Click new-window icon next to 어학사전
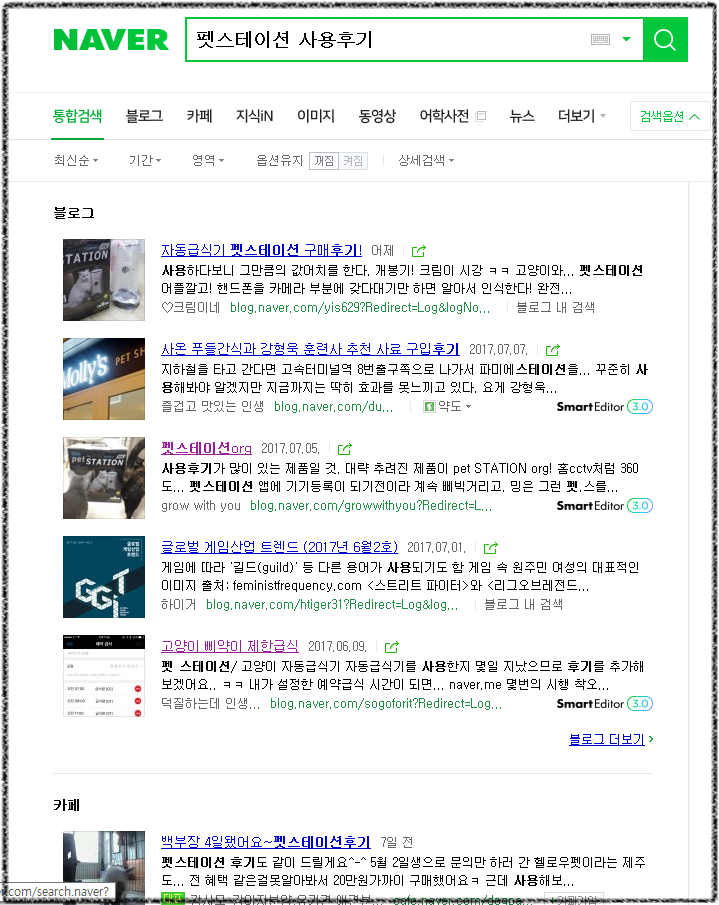 [x=481, y=116]
